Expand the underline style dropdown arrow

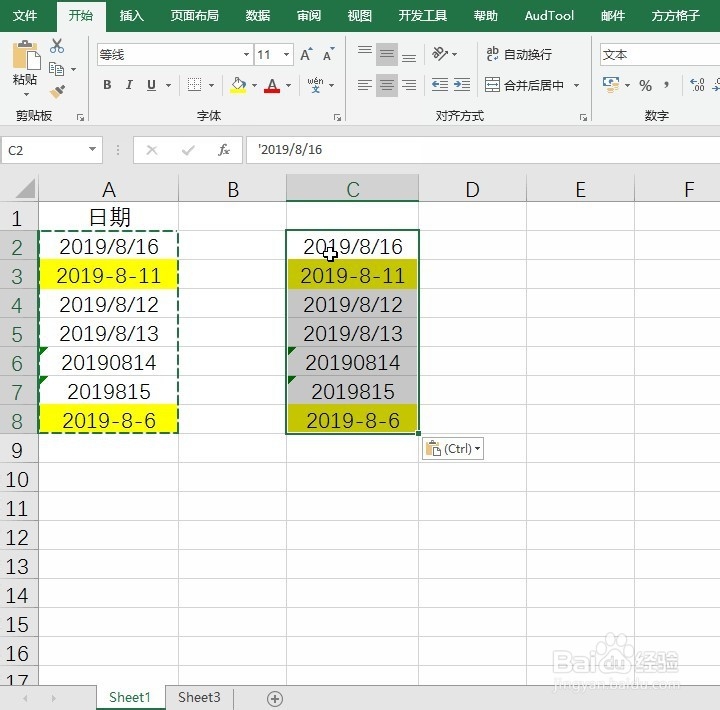pos(169,85)
